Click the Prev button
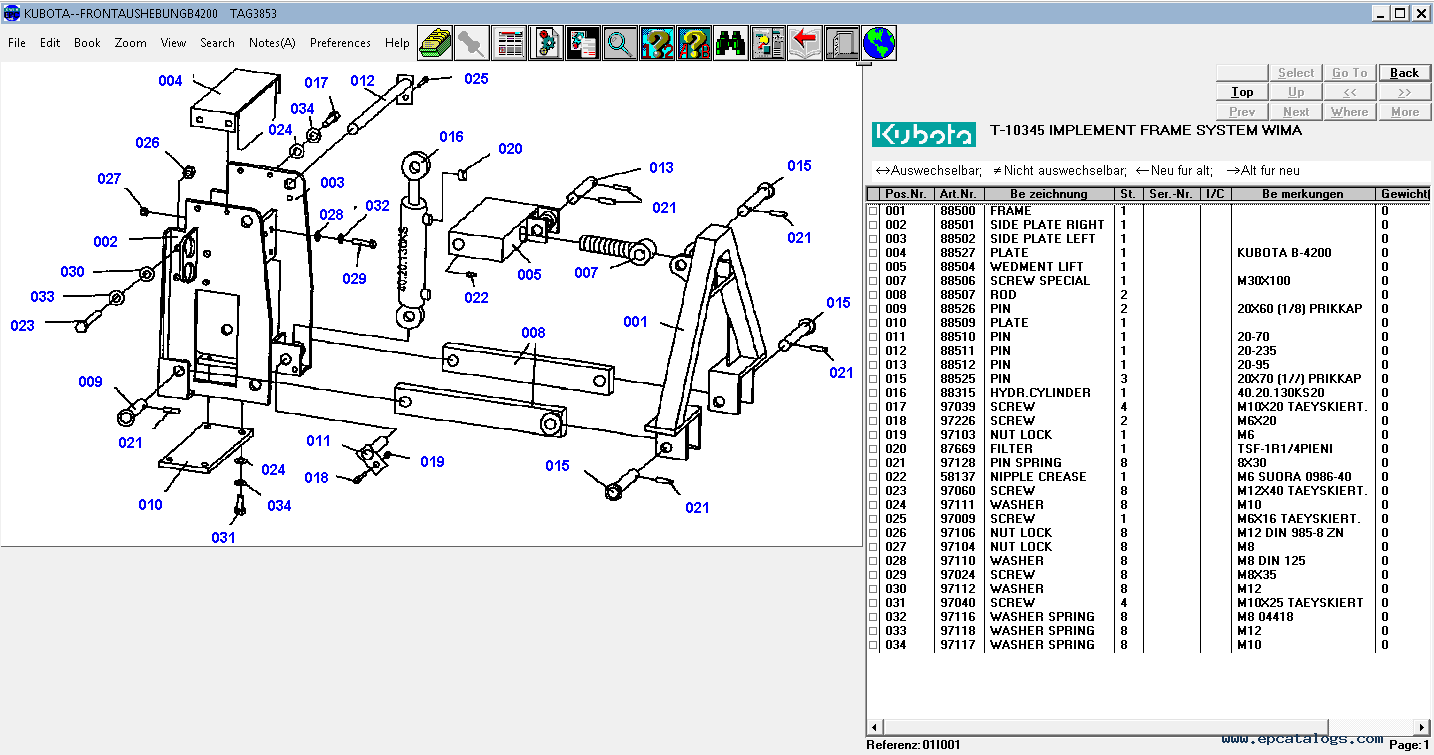The image size is (1434, 755). click(x=1242, y=112)
